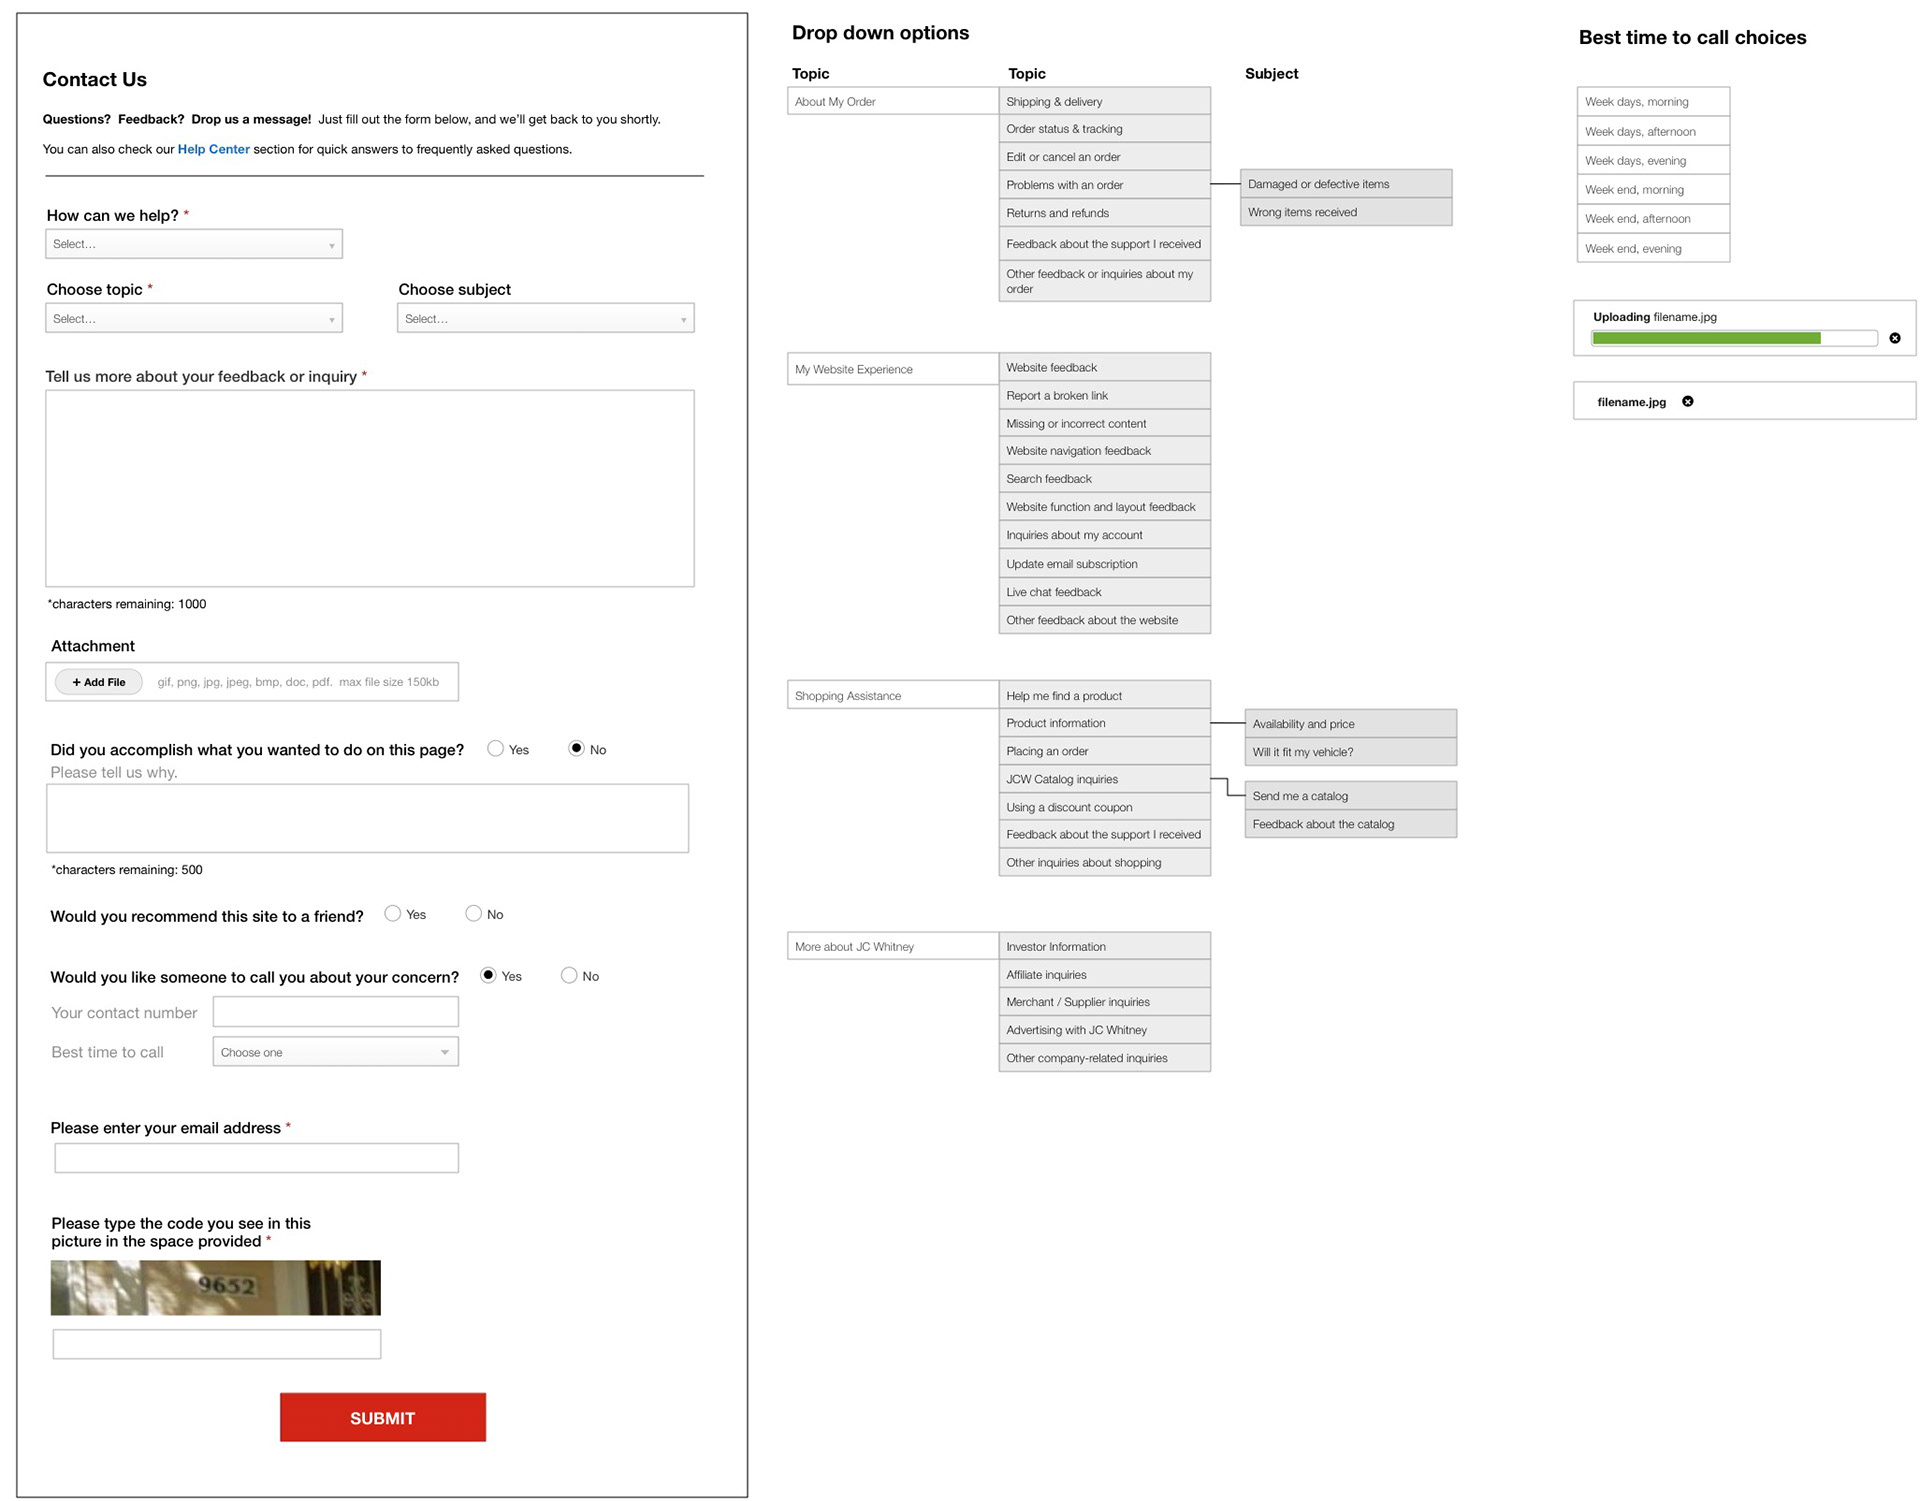Screen dimensions: 1920x1501
Task: Click the green upload progress bar
Action: pyautogui.click(x=1706, y=338)
